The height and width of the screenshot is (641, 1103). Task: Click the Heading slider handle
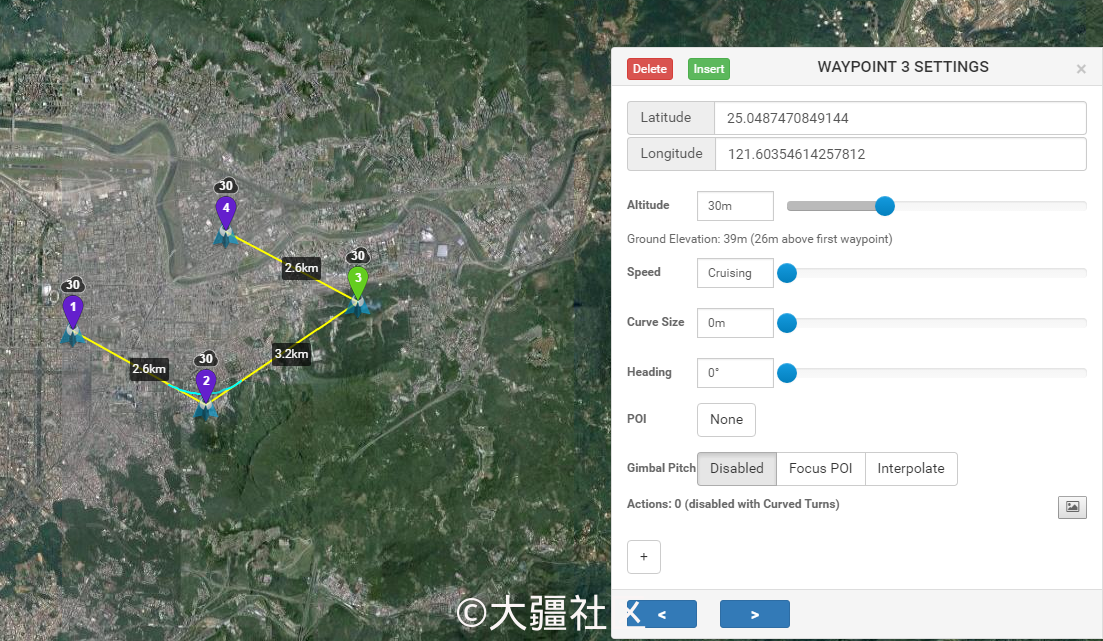click(x=787, y=373)
